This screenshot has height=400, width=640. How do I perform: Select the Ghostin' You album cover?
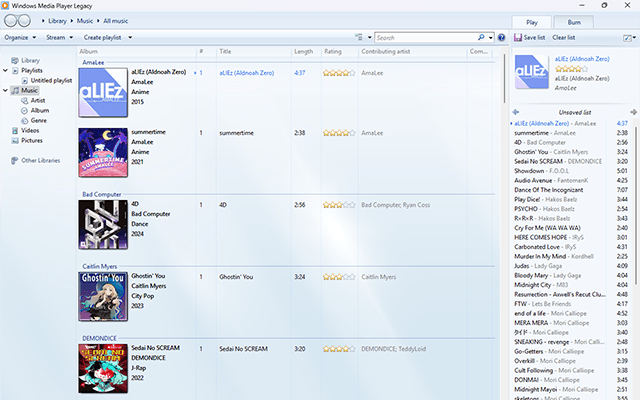(103, 297)
